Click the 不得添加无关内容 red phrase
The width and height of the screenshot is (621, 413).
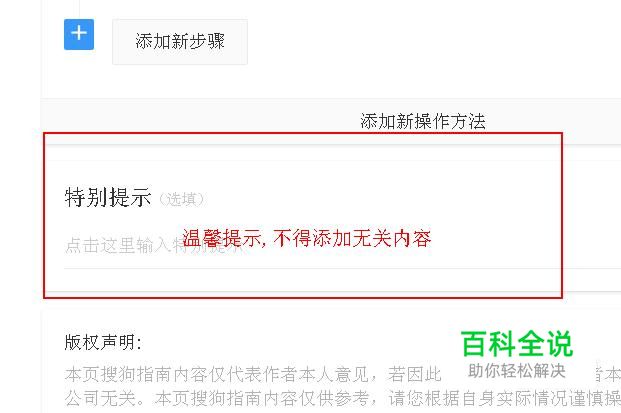point(352,238)
